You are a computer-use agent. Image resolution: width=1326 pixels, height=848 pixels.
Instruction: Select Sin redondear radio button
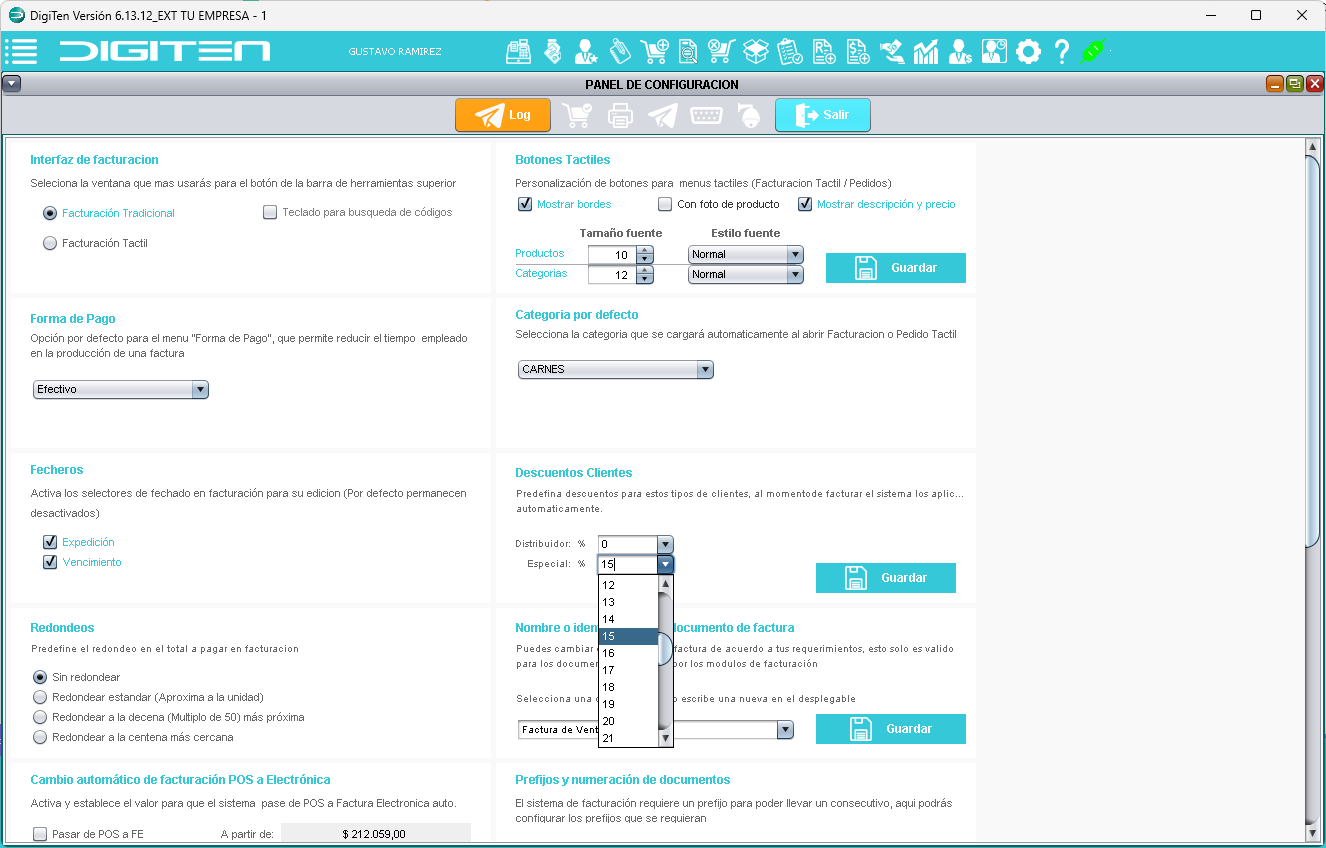pos(40,677)
